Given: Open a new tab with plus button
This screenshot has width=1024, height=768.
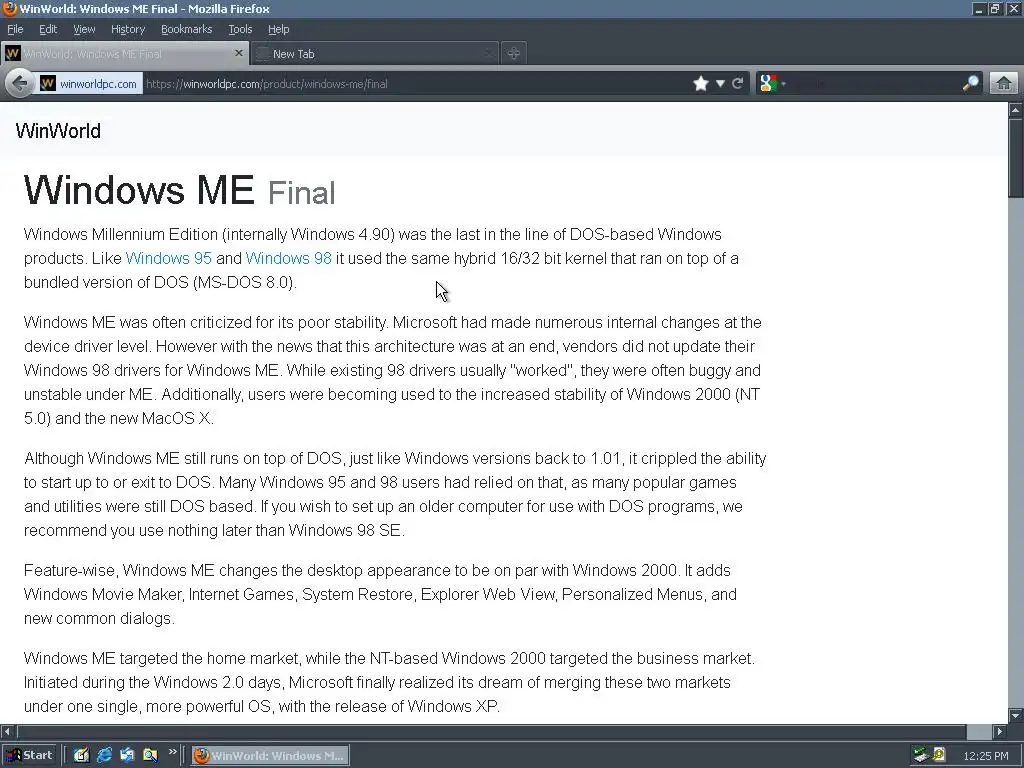Looking at the screenshot, I should click(x=513, y=54).
